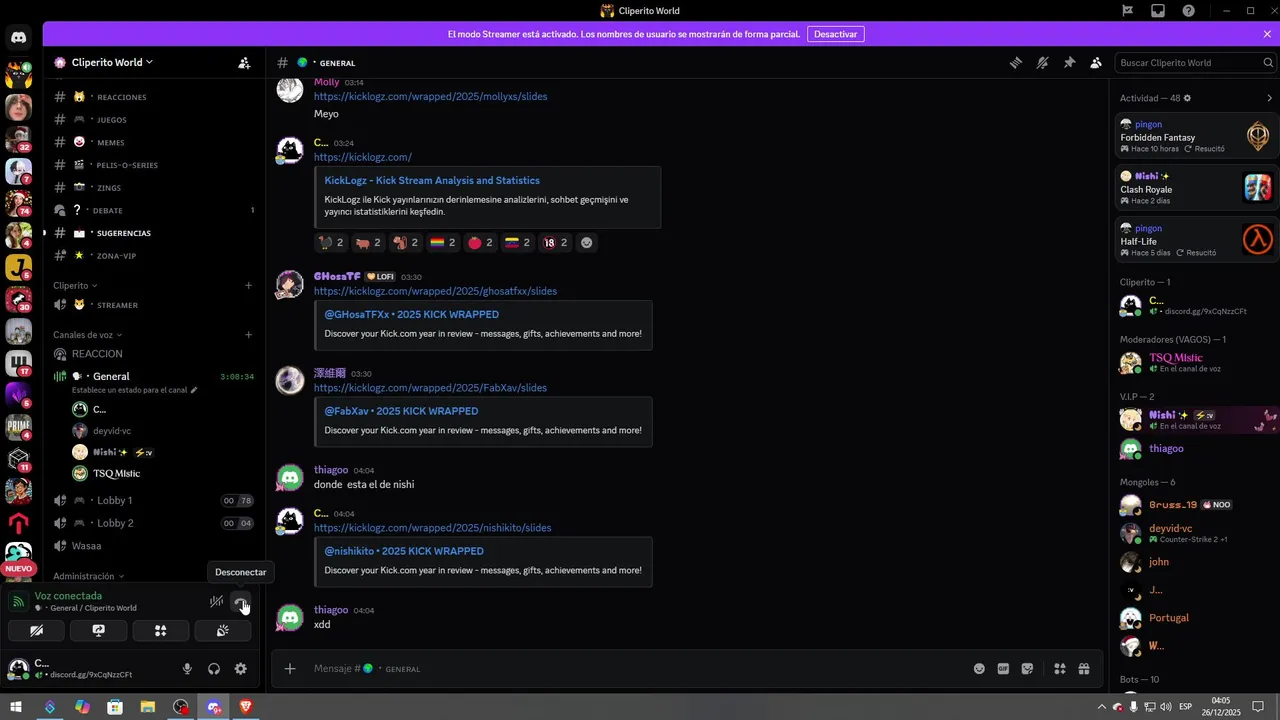Click Desactivar streamer mode button
1280x720 pixels.
835,34
